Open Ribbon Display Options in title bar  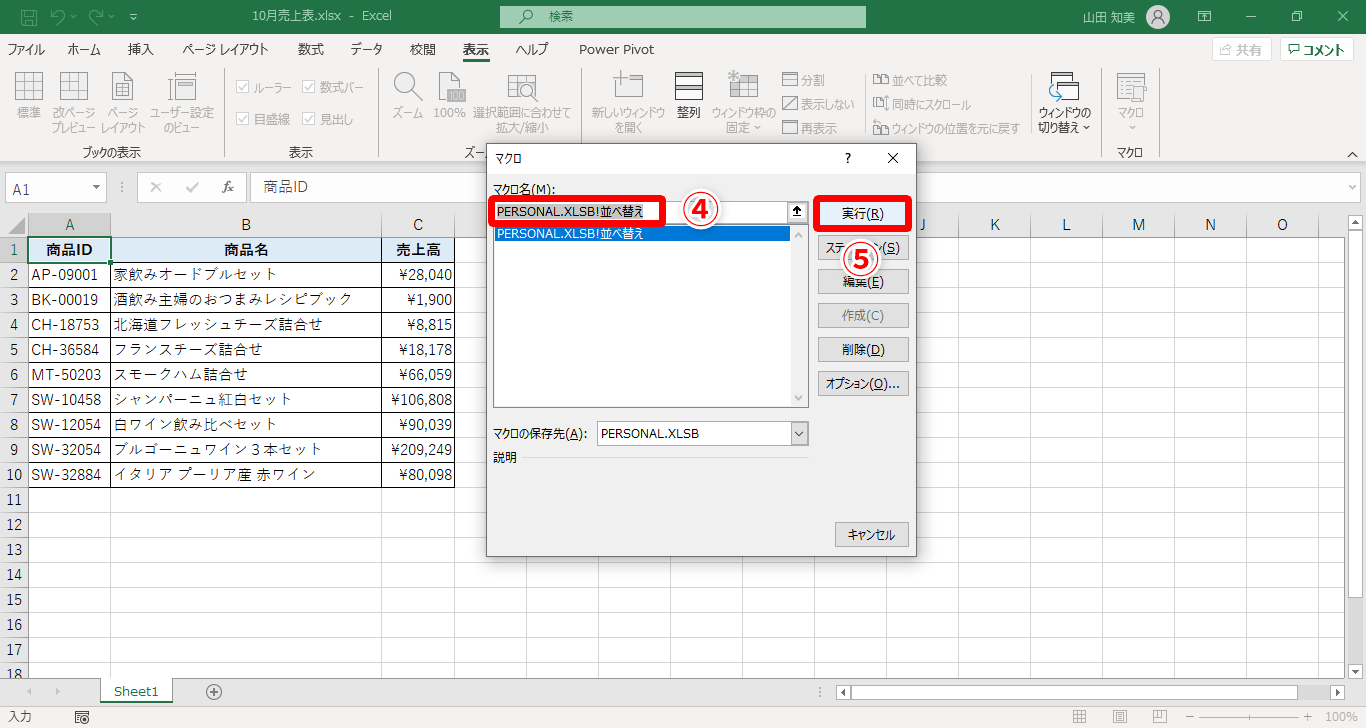[x=1205, y=17]
